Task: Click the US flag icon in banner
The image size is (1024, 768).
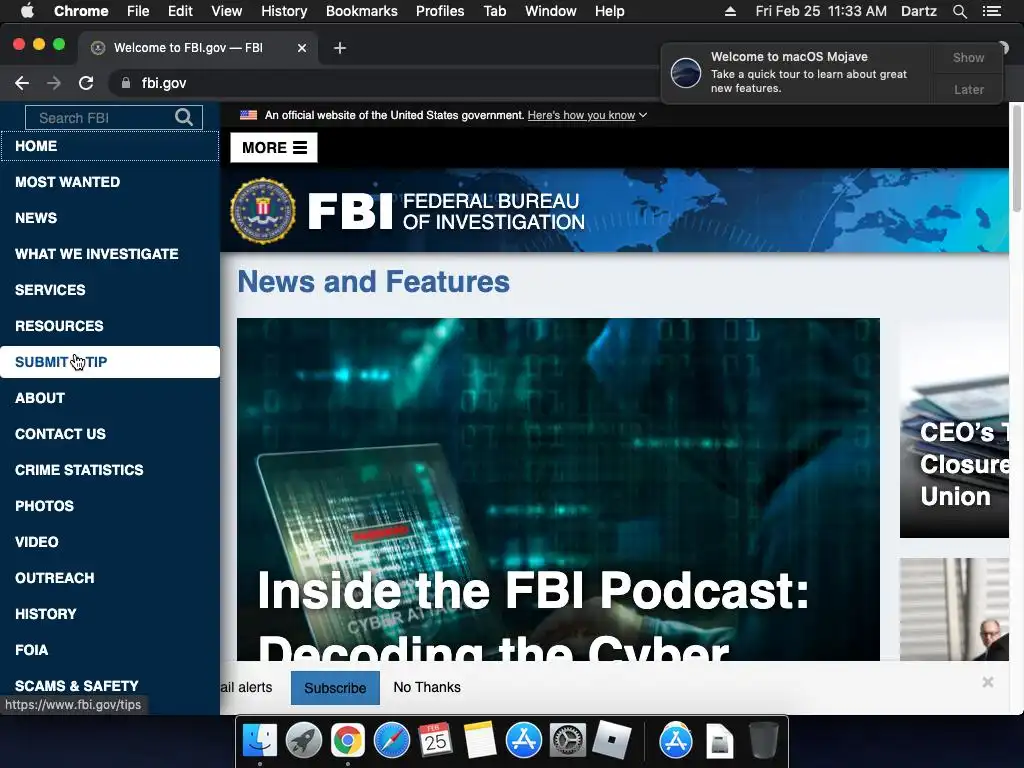Action: coord(248,115)
